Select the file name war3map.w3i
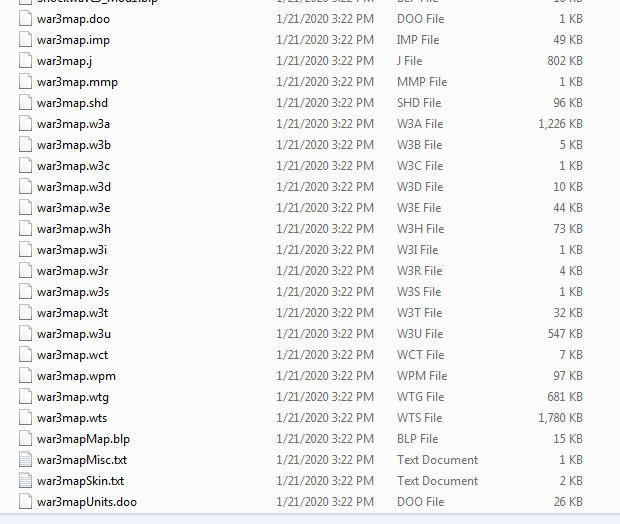The image size is (620, 524). pyautogui.click(x=72, y=250)
